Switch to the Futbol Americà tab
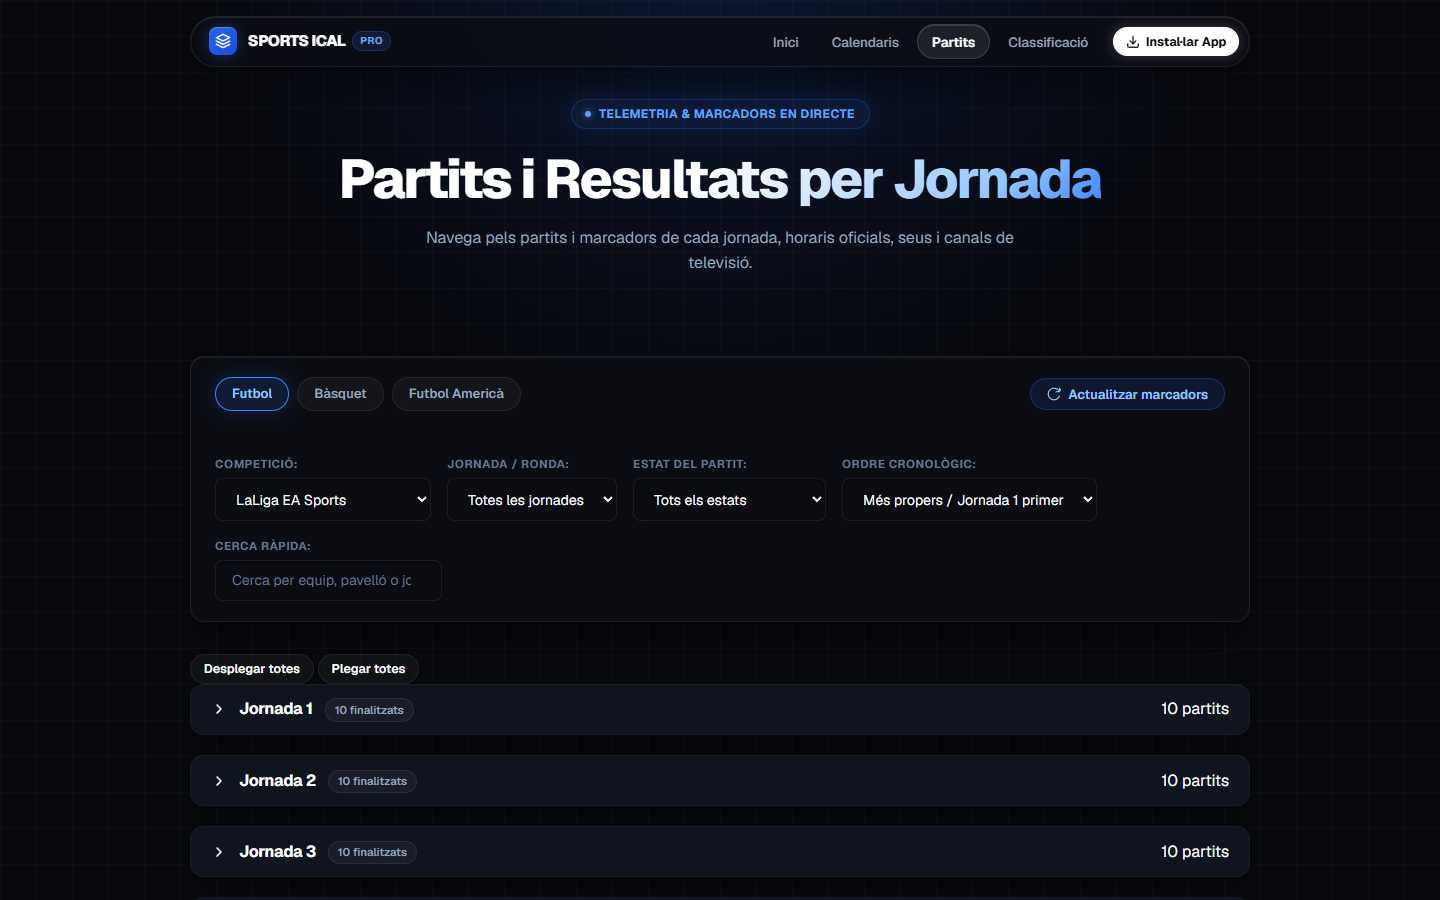This screenshot has width=1440, height=900. tap(456, 394)
